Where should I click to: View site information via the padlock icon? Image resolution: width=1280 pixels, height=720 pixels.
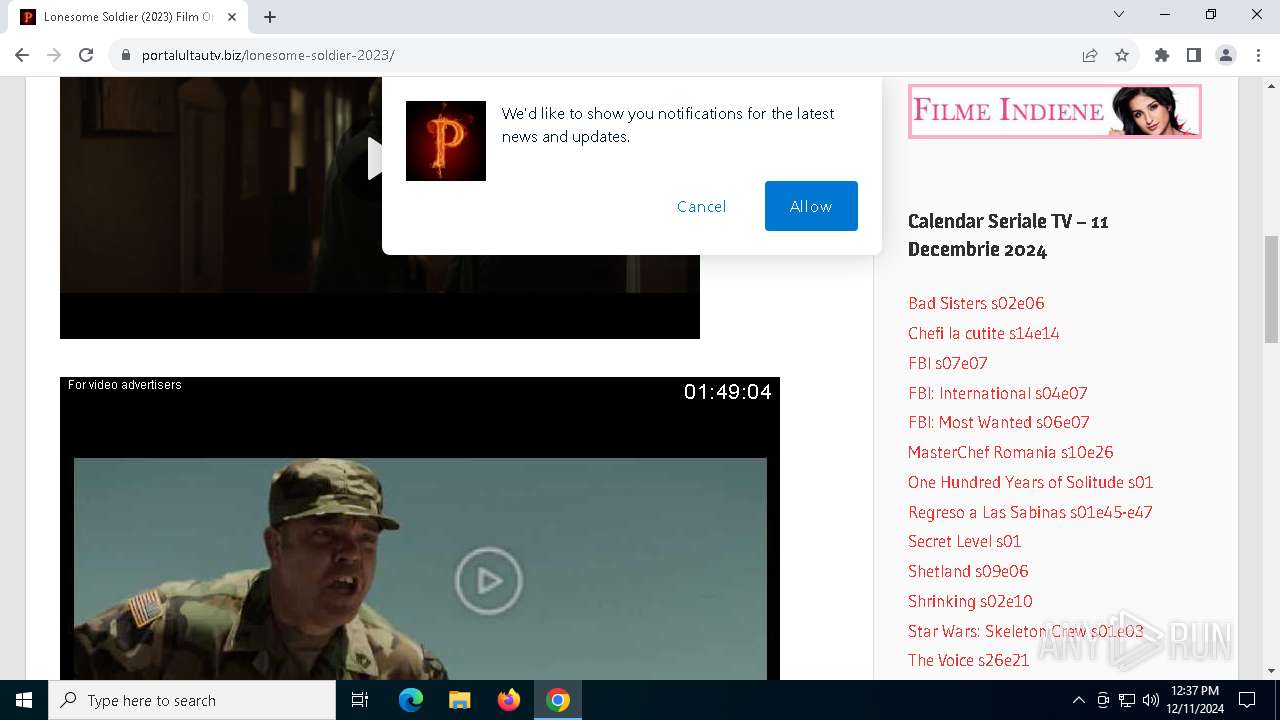click(x=126, y=55)
